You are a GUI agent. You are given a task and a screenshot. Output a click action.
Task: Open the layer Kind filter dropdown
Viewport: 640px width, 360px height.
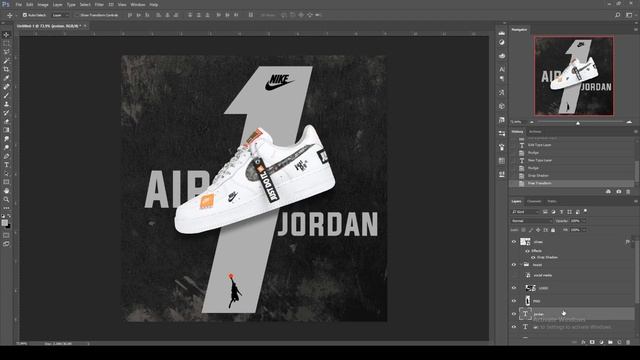coord(525,212)
